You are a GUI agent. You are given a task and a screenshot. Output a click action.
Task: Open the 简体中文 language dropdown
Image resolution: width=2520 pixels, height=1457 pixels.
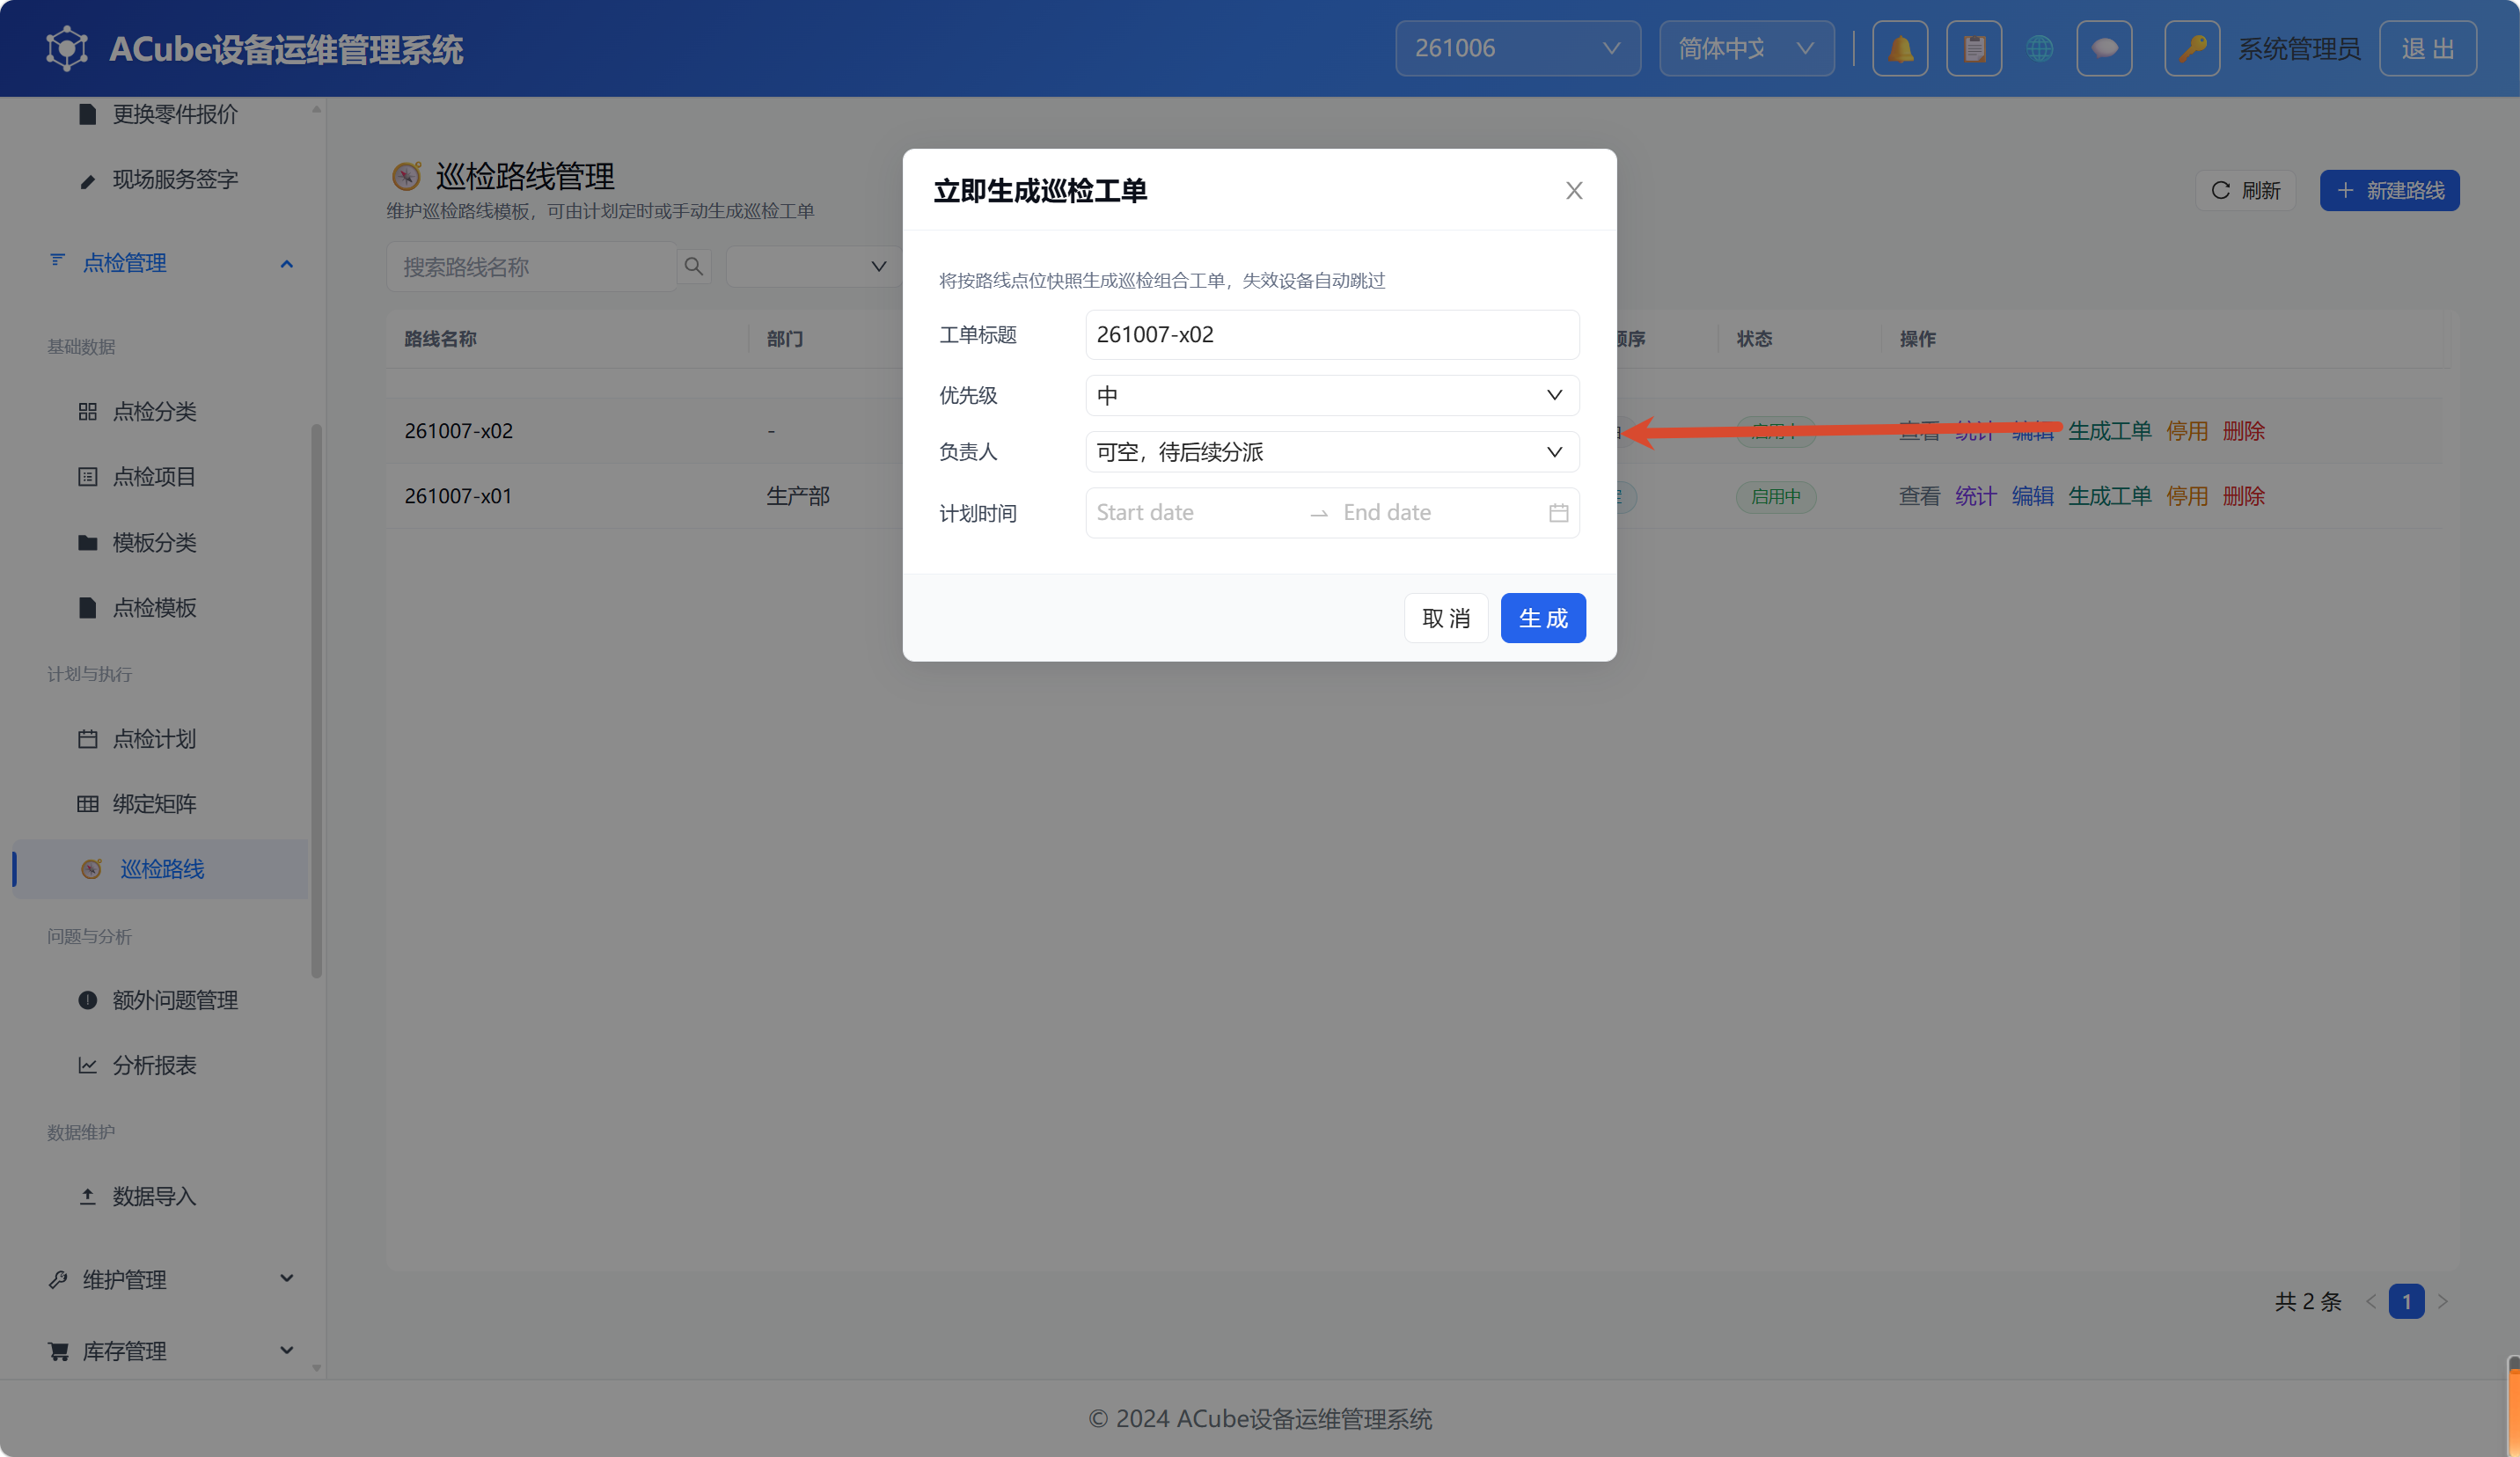(1746, 48)
